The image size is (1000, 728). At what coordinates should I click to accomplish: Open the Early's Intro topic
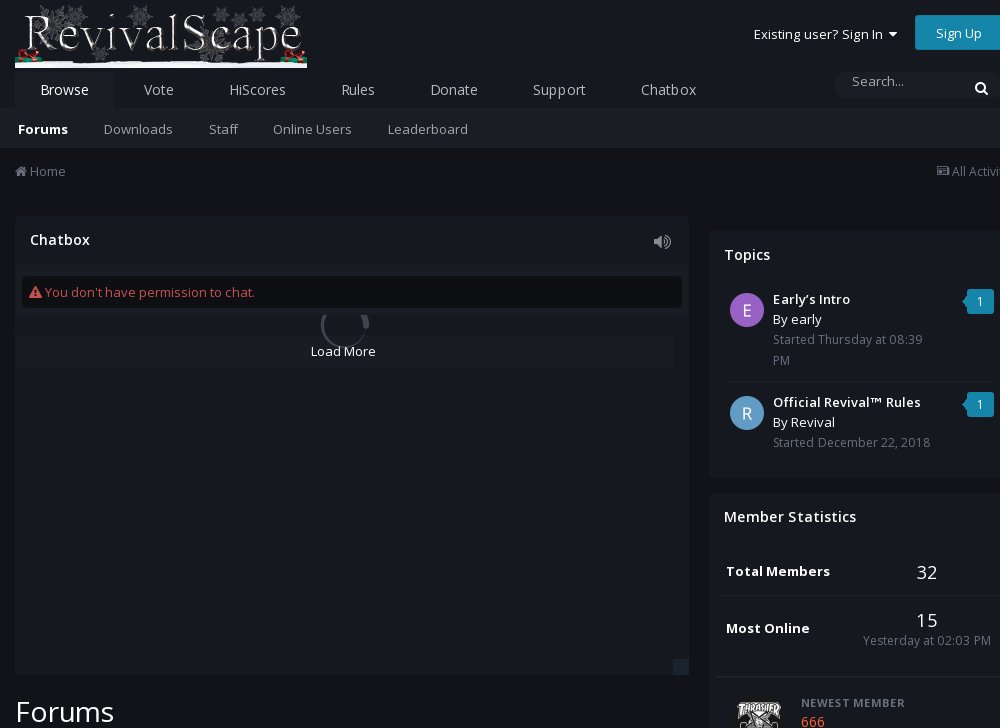(x=811, y=299)
